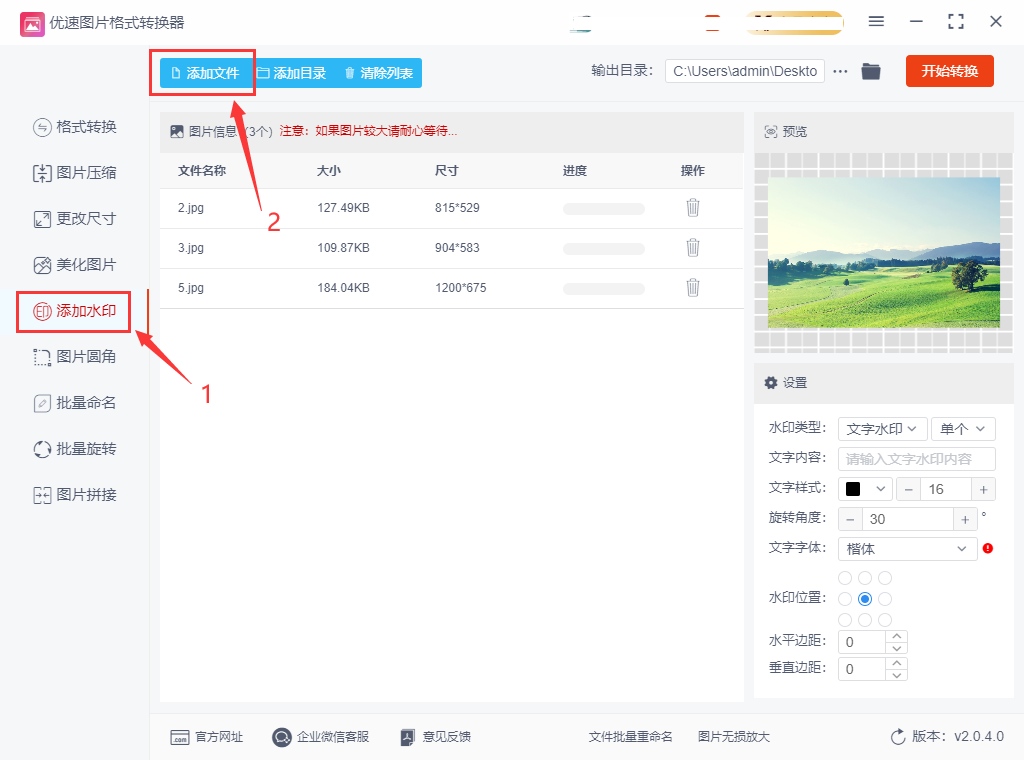The width and height of the screenshot is (1024, 760).
Task: Click the rotation angle 30 value field
Action: pos(908,519)
